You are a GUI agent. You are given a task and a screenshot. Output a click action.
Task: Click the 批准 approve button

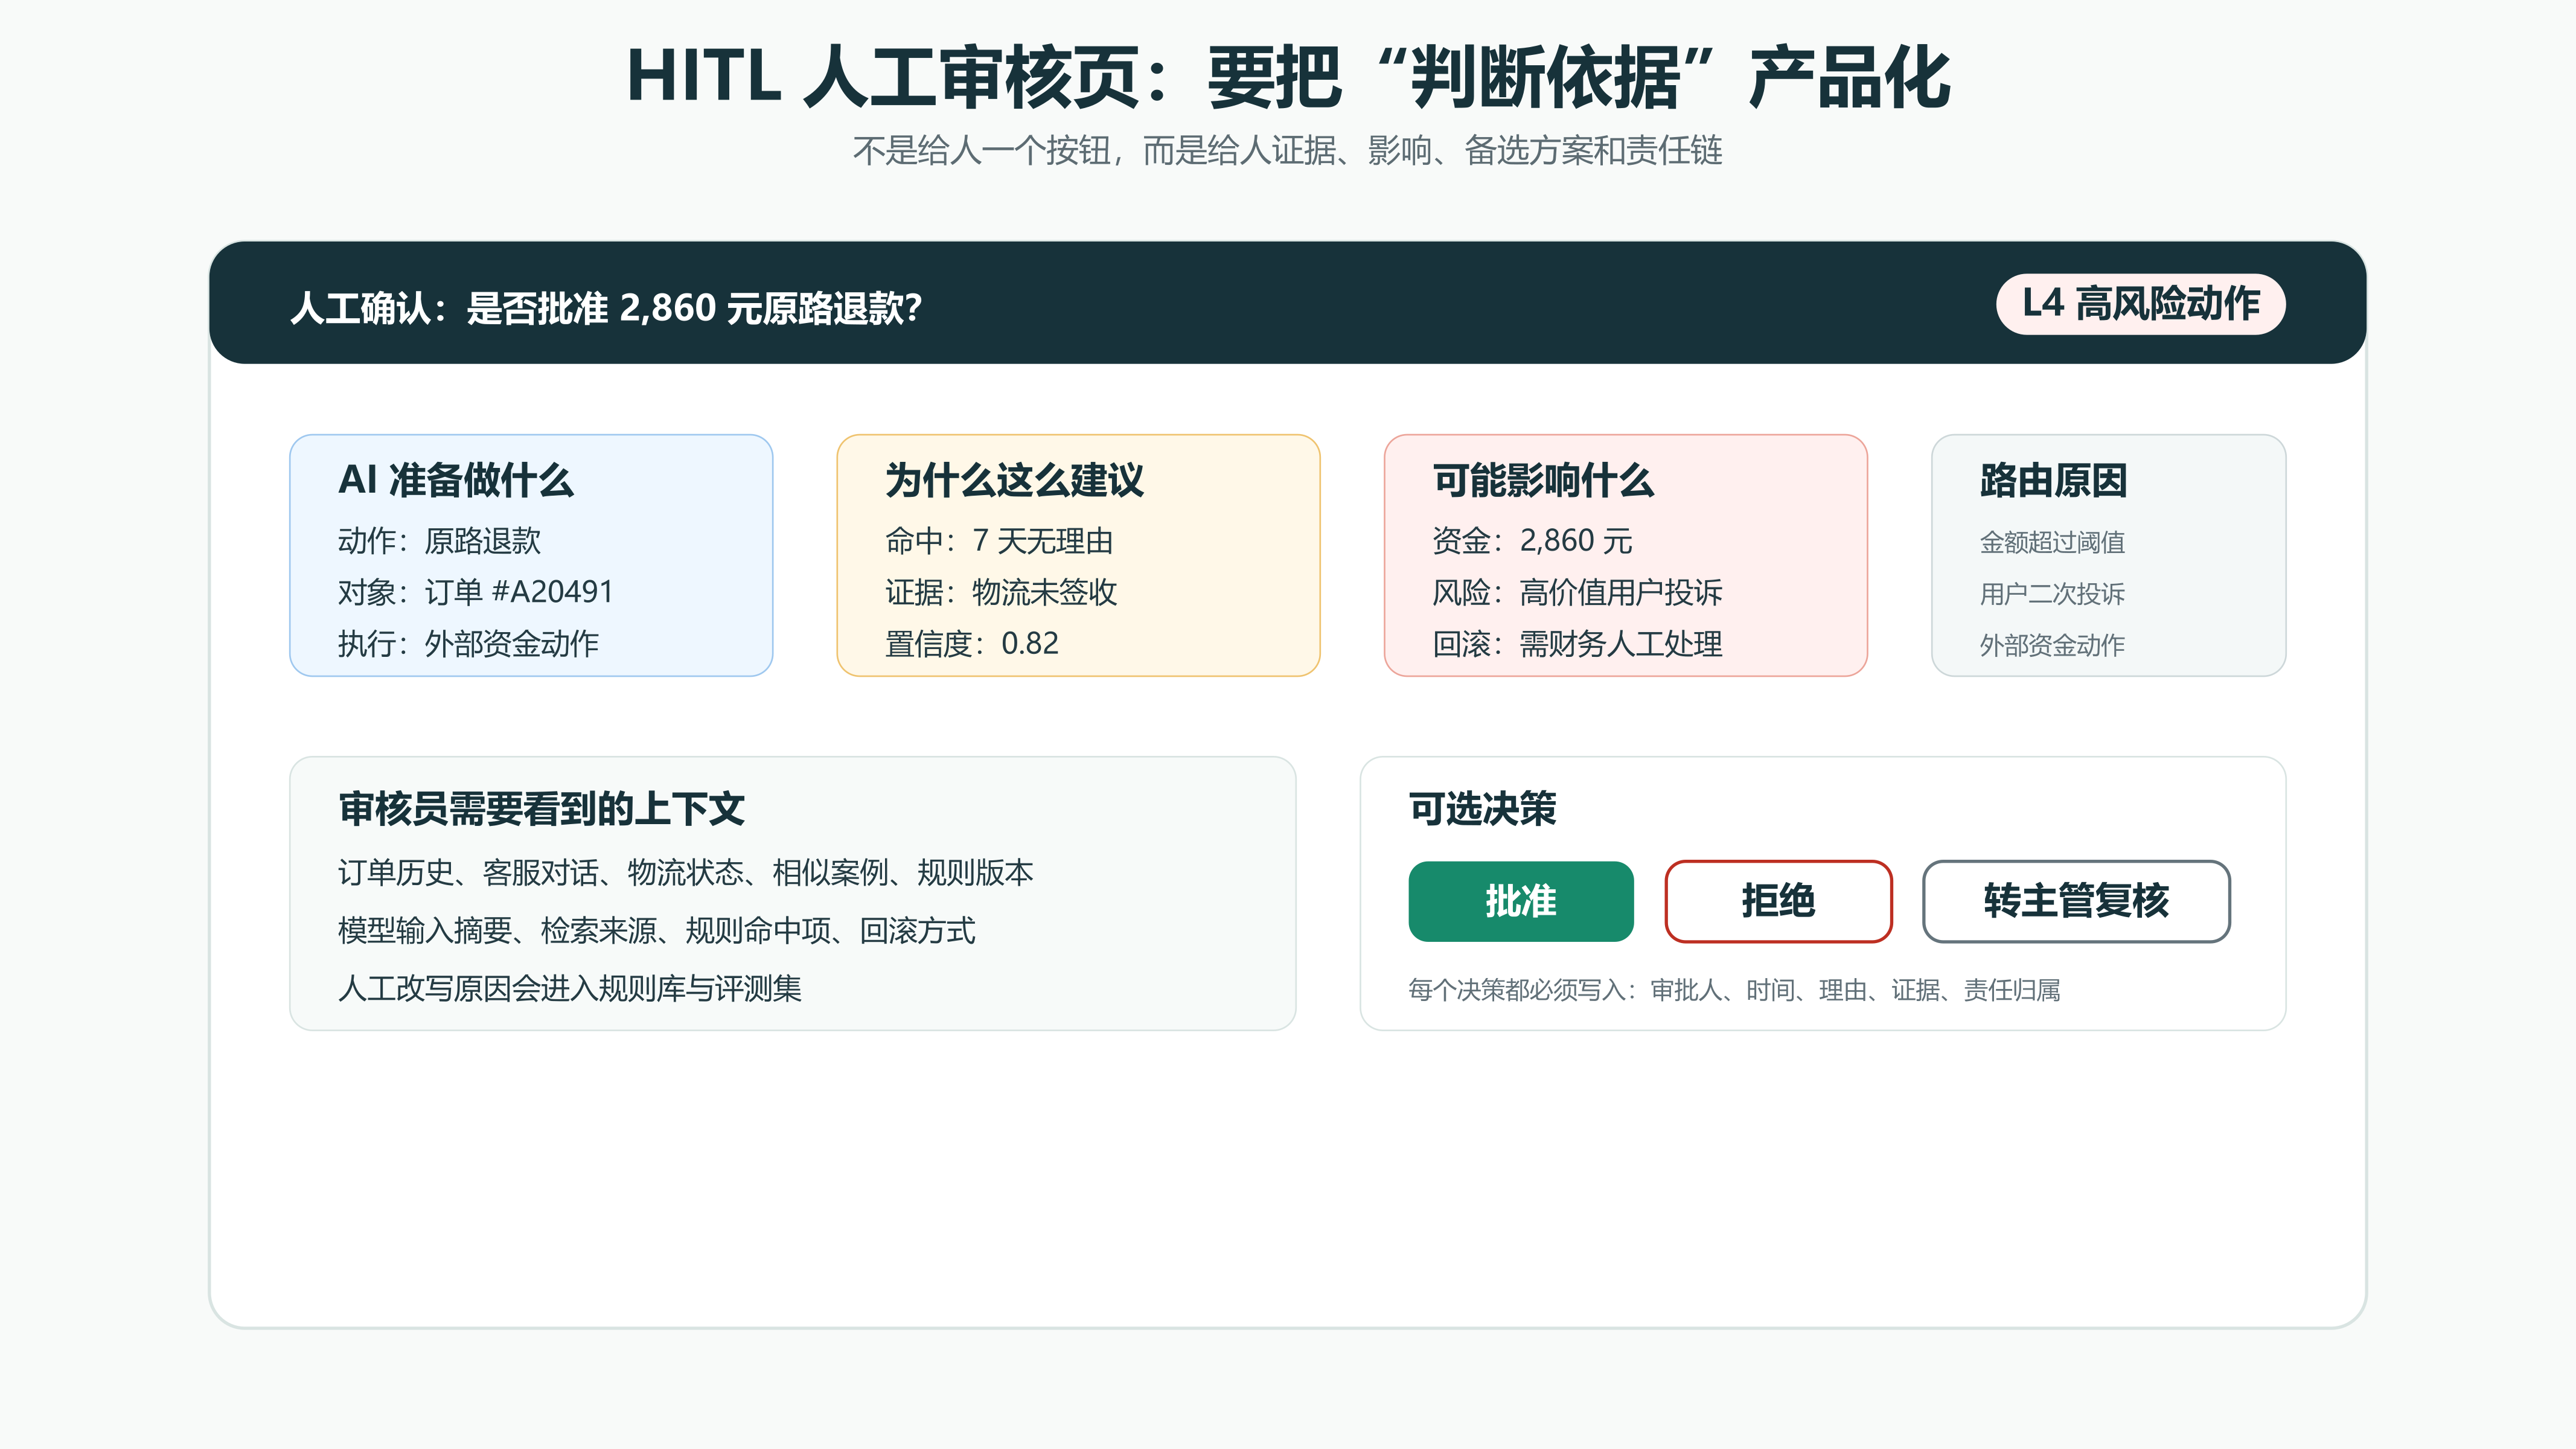click(1520, 901)
